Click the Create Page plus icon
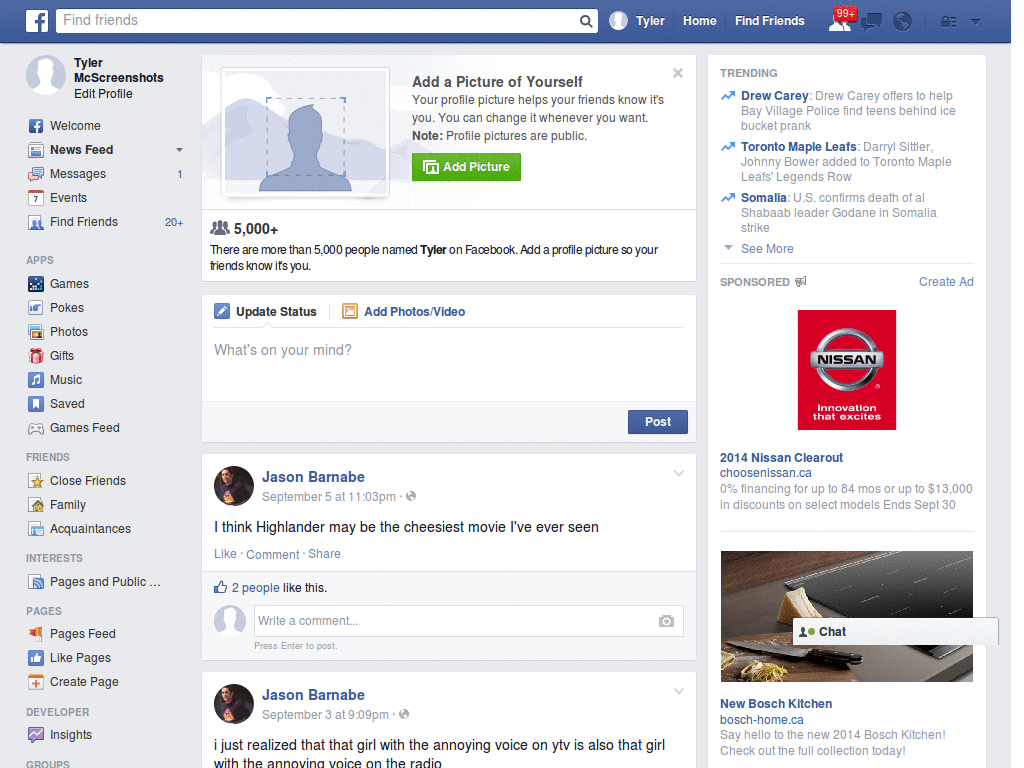This screenshot has width=1024, height=768. coord(36,682)
